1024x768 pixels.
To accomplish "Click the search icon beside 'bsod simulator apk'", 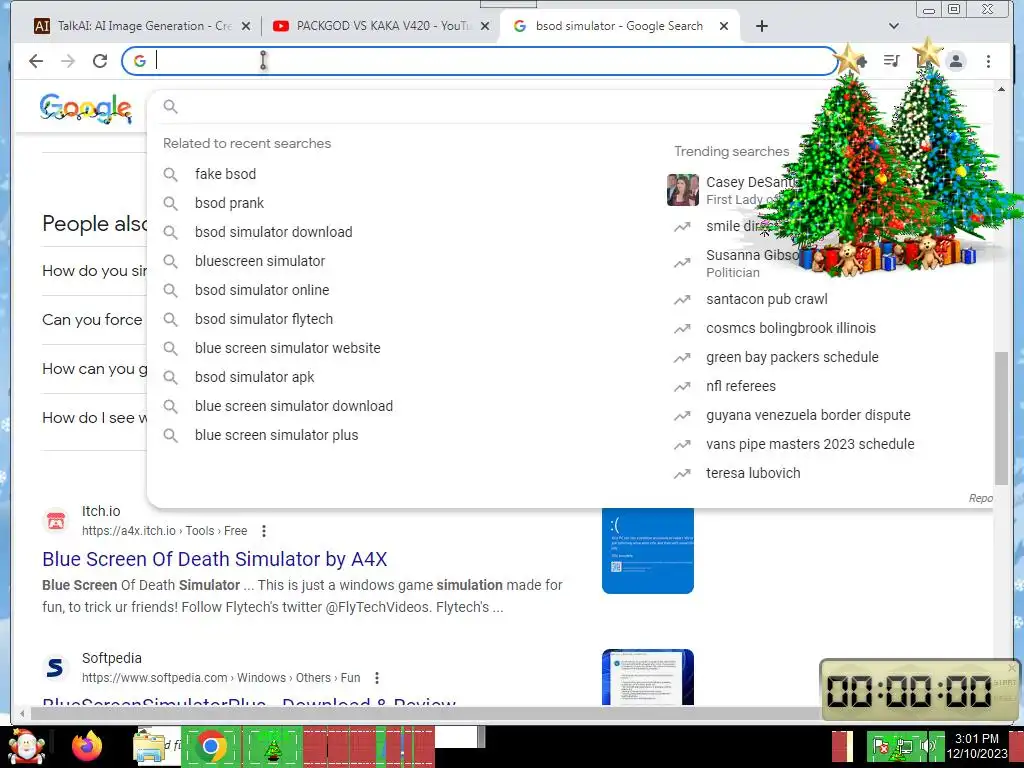I will 170,377.
